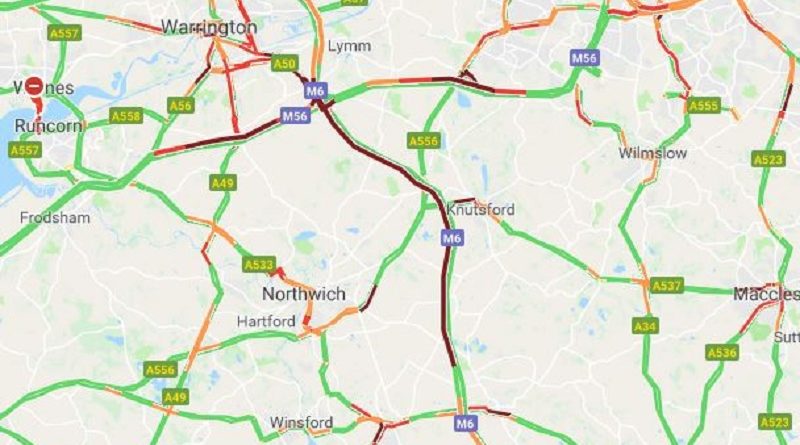
Task: Click the Lymm town label
Action: pos(349,46)
